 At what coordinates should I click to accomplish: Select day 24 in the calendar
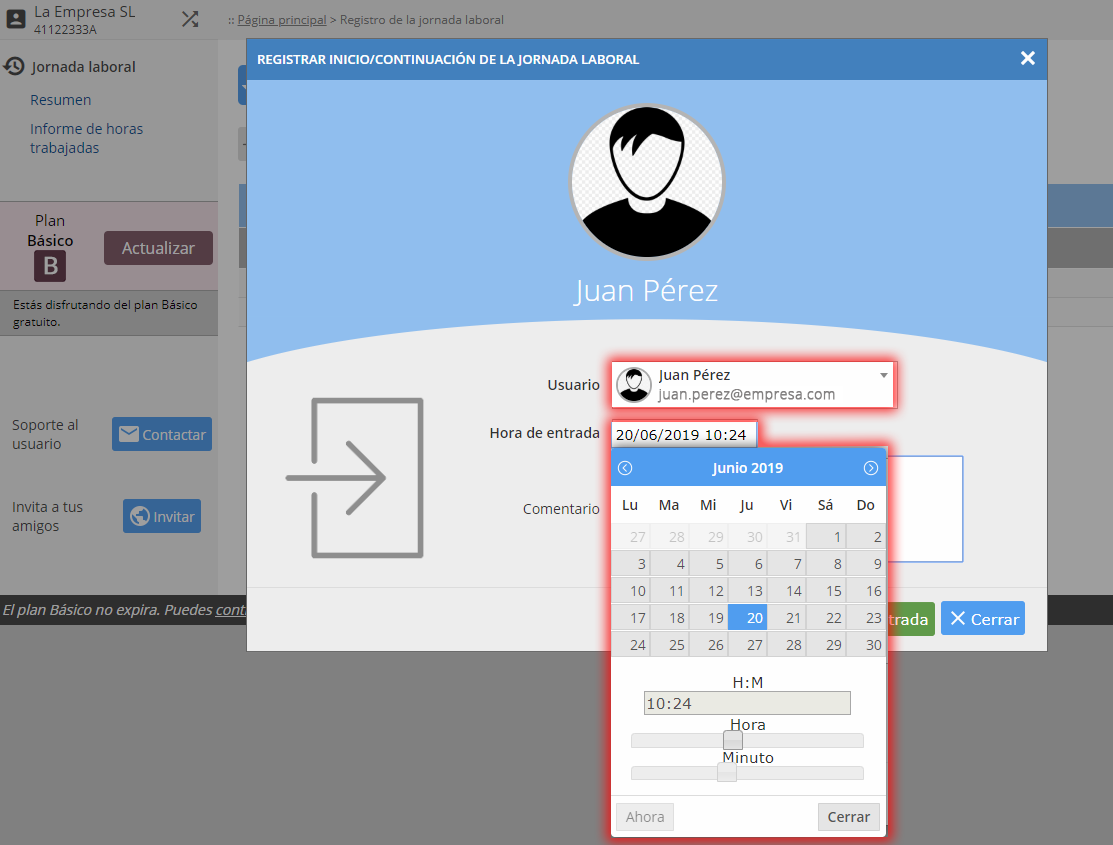(630, 645)
